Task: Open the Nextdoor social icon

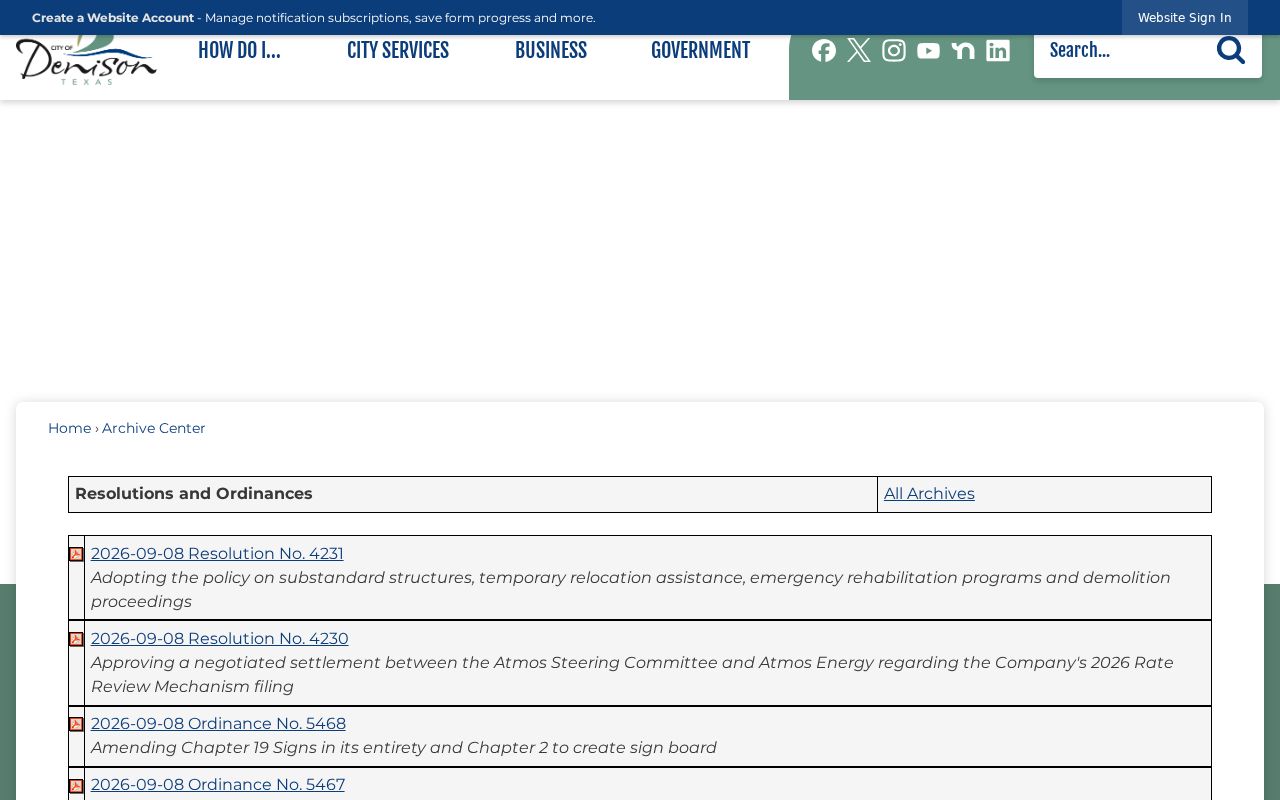Action: coord(963,51)
